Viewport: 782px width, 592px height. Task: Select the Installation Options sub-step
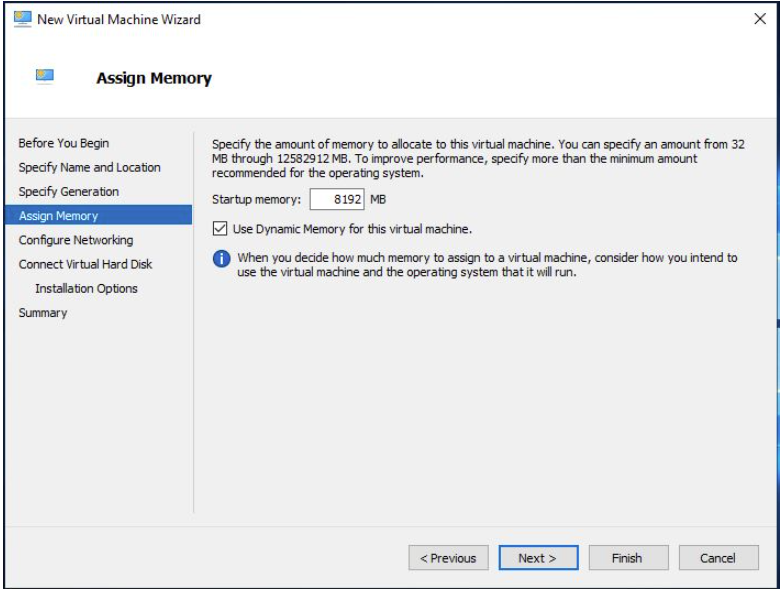click(86, 289)
